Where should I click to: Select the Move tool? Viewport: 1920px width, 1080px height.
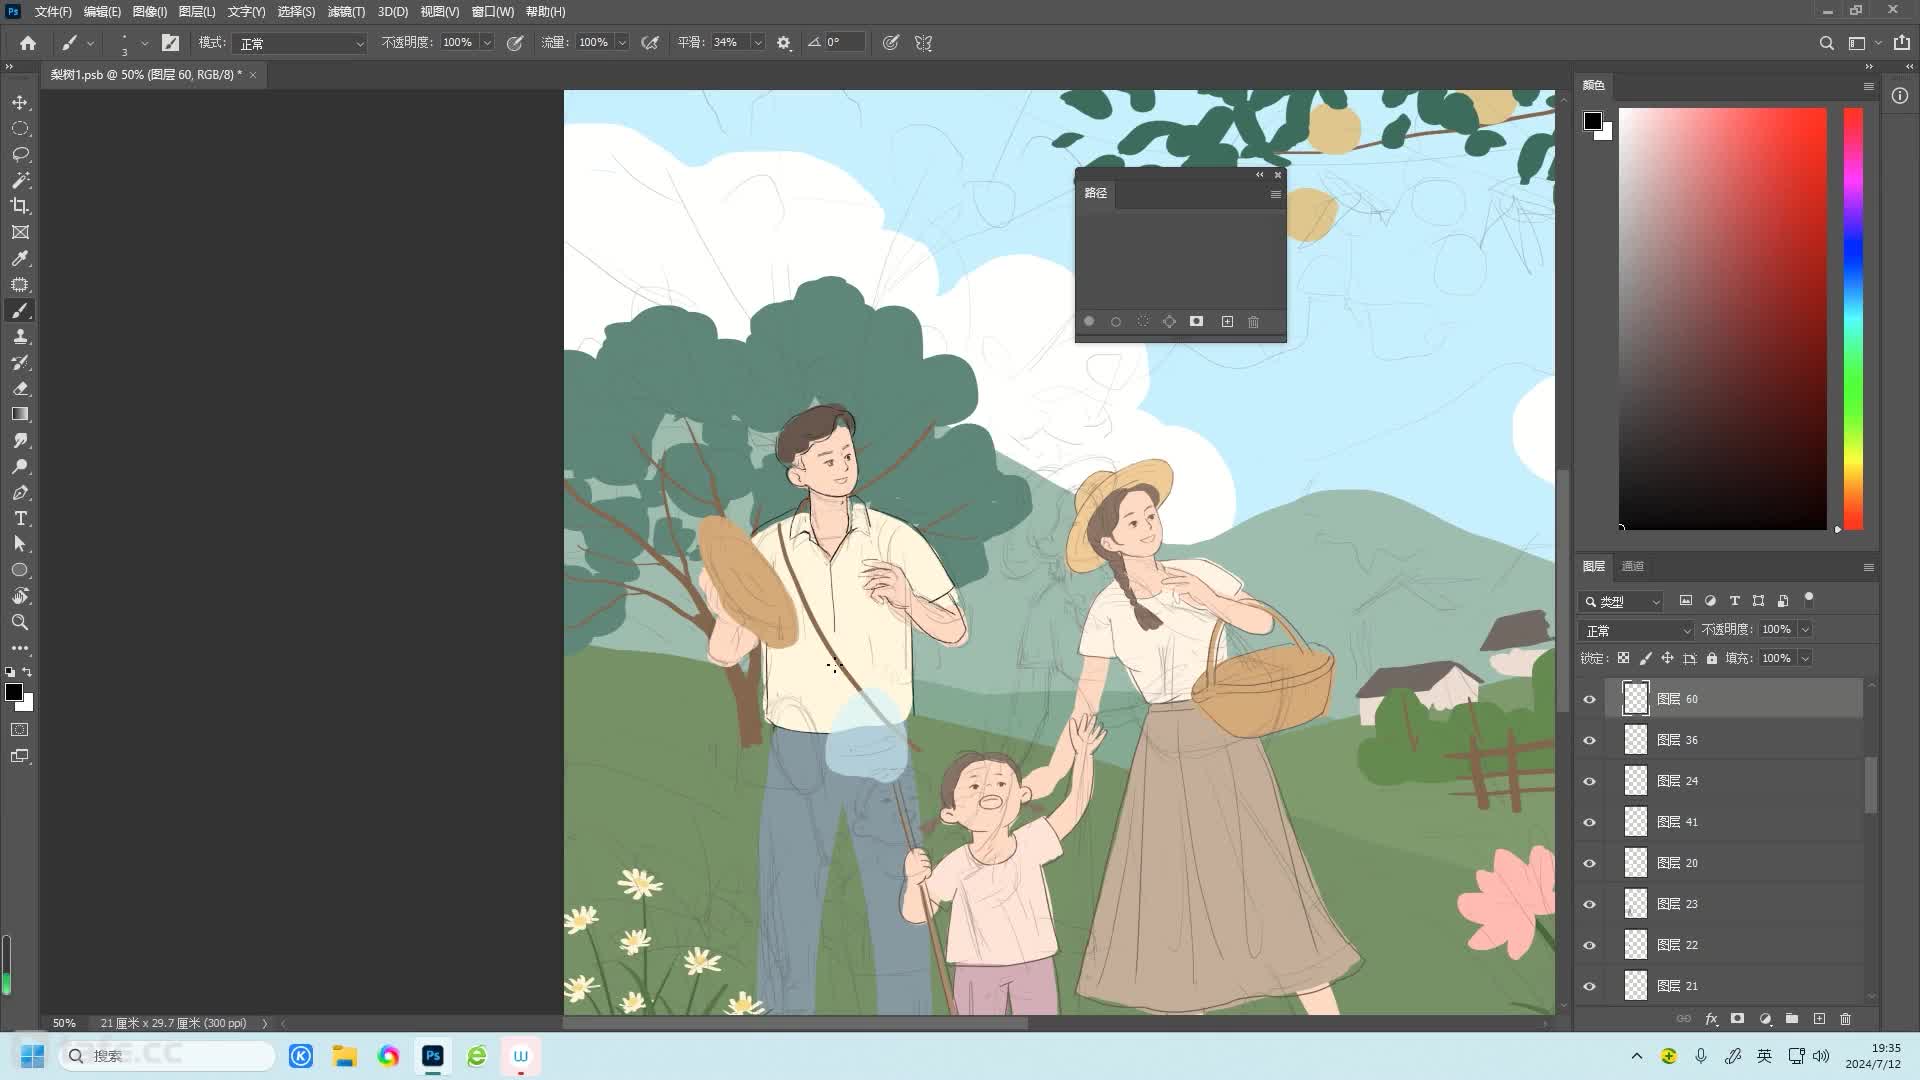[x=20, y=103]
